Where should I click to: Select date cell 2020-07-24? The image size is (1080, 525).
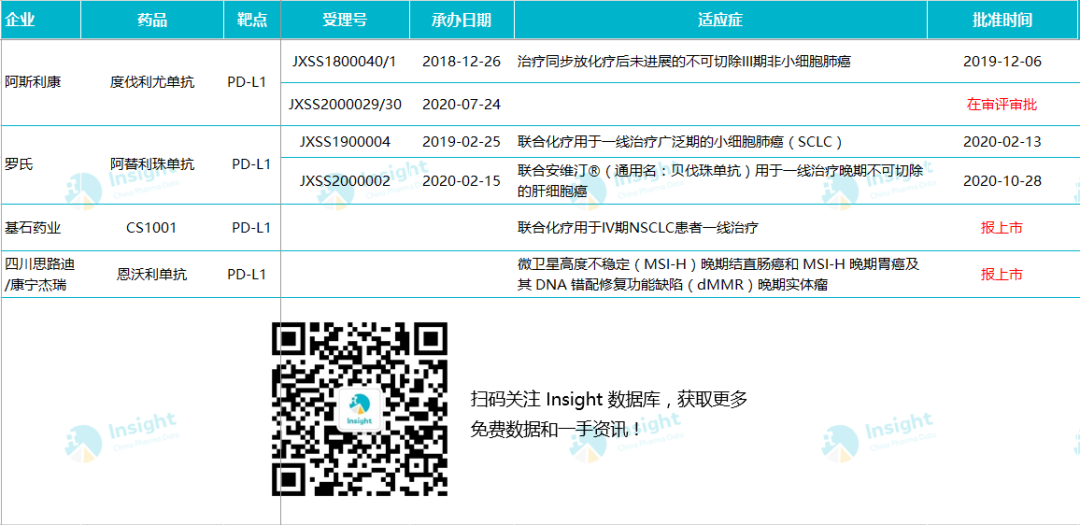coord(461,104)
